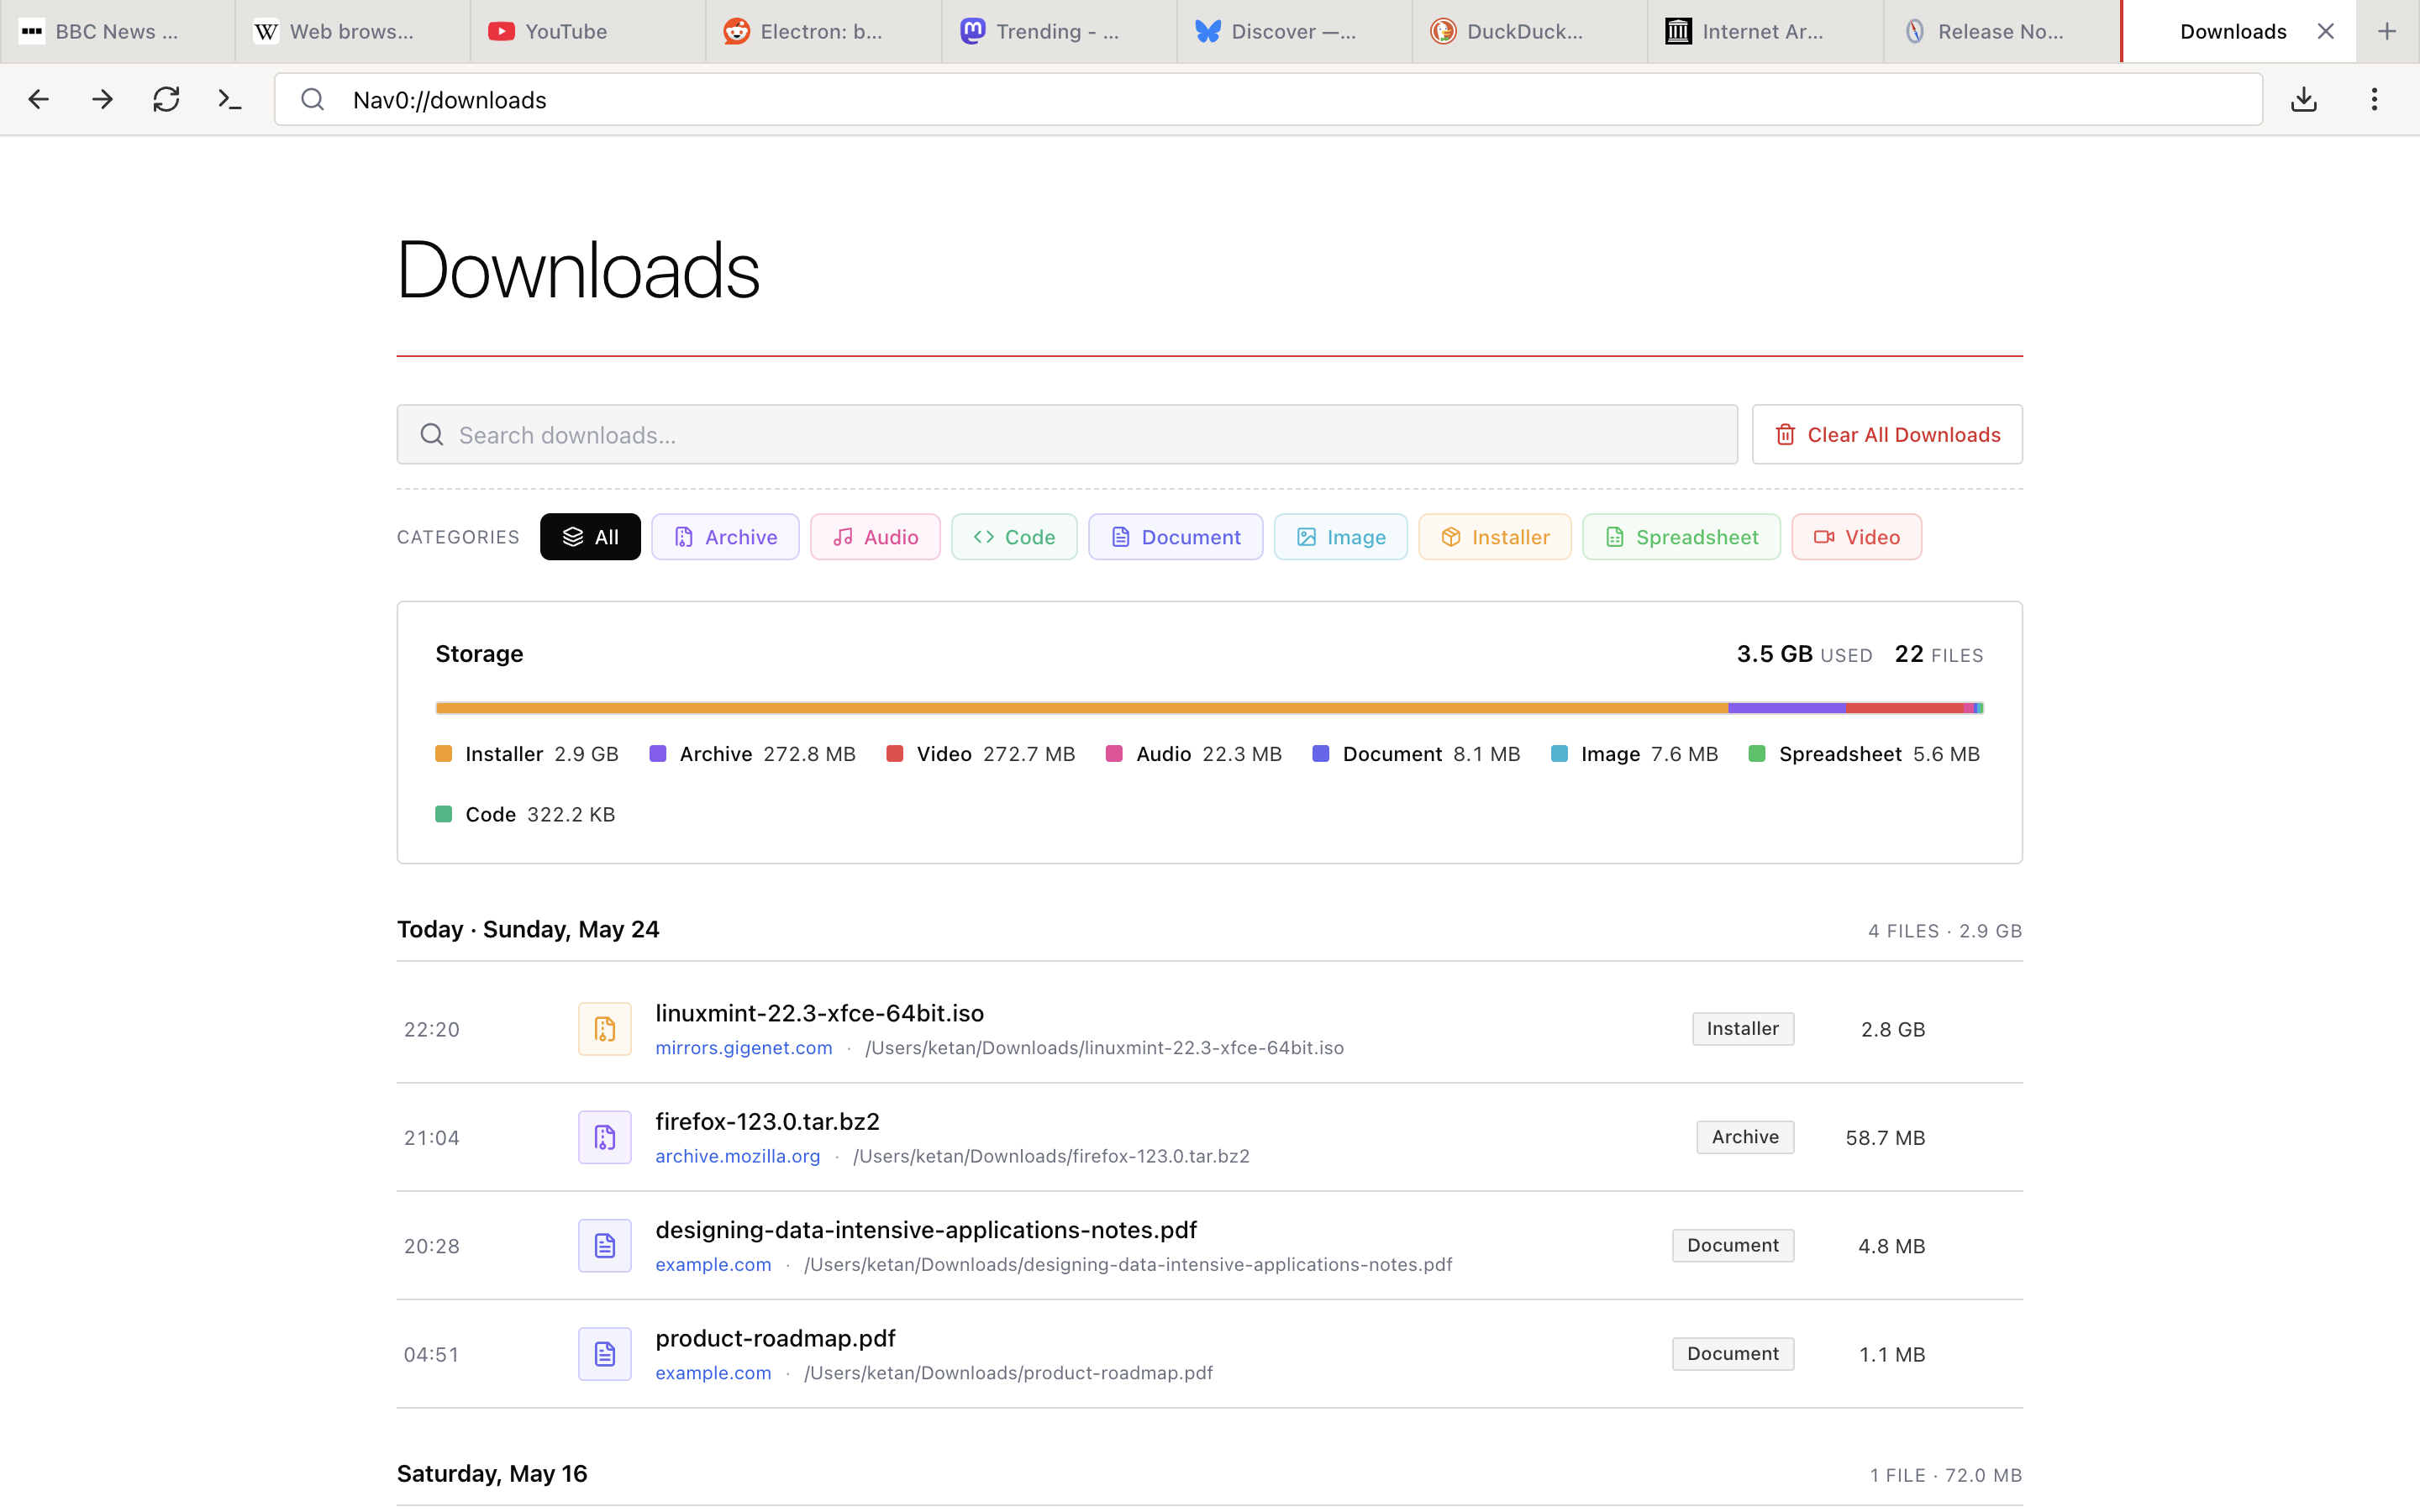
Task: Switch to the Release Notes tab
Action: [2001, 31]
